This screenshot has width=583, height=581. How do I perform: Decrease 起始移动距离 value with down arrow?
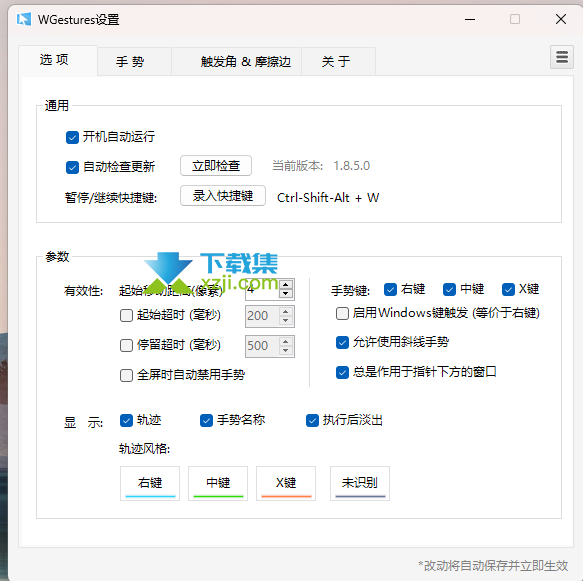tap(286, 294)
